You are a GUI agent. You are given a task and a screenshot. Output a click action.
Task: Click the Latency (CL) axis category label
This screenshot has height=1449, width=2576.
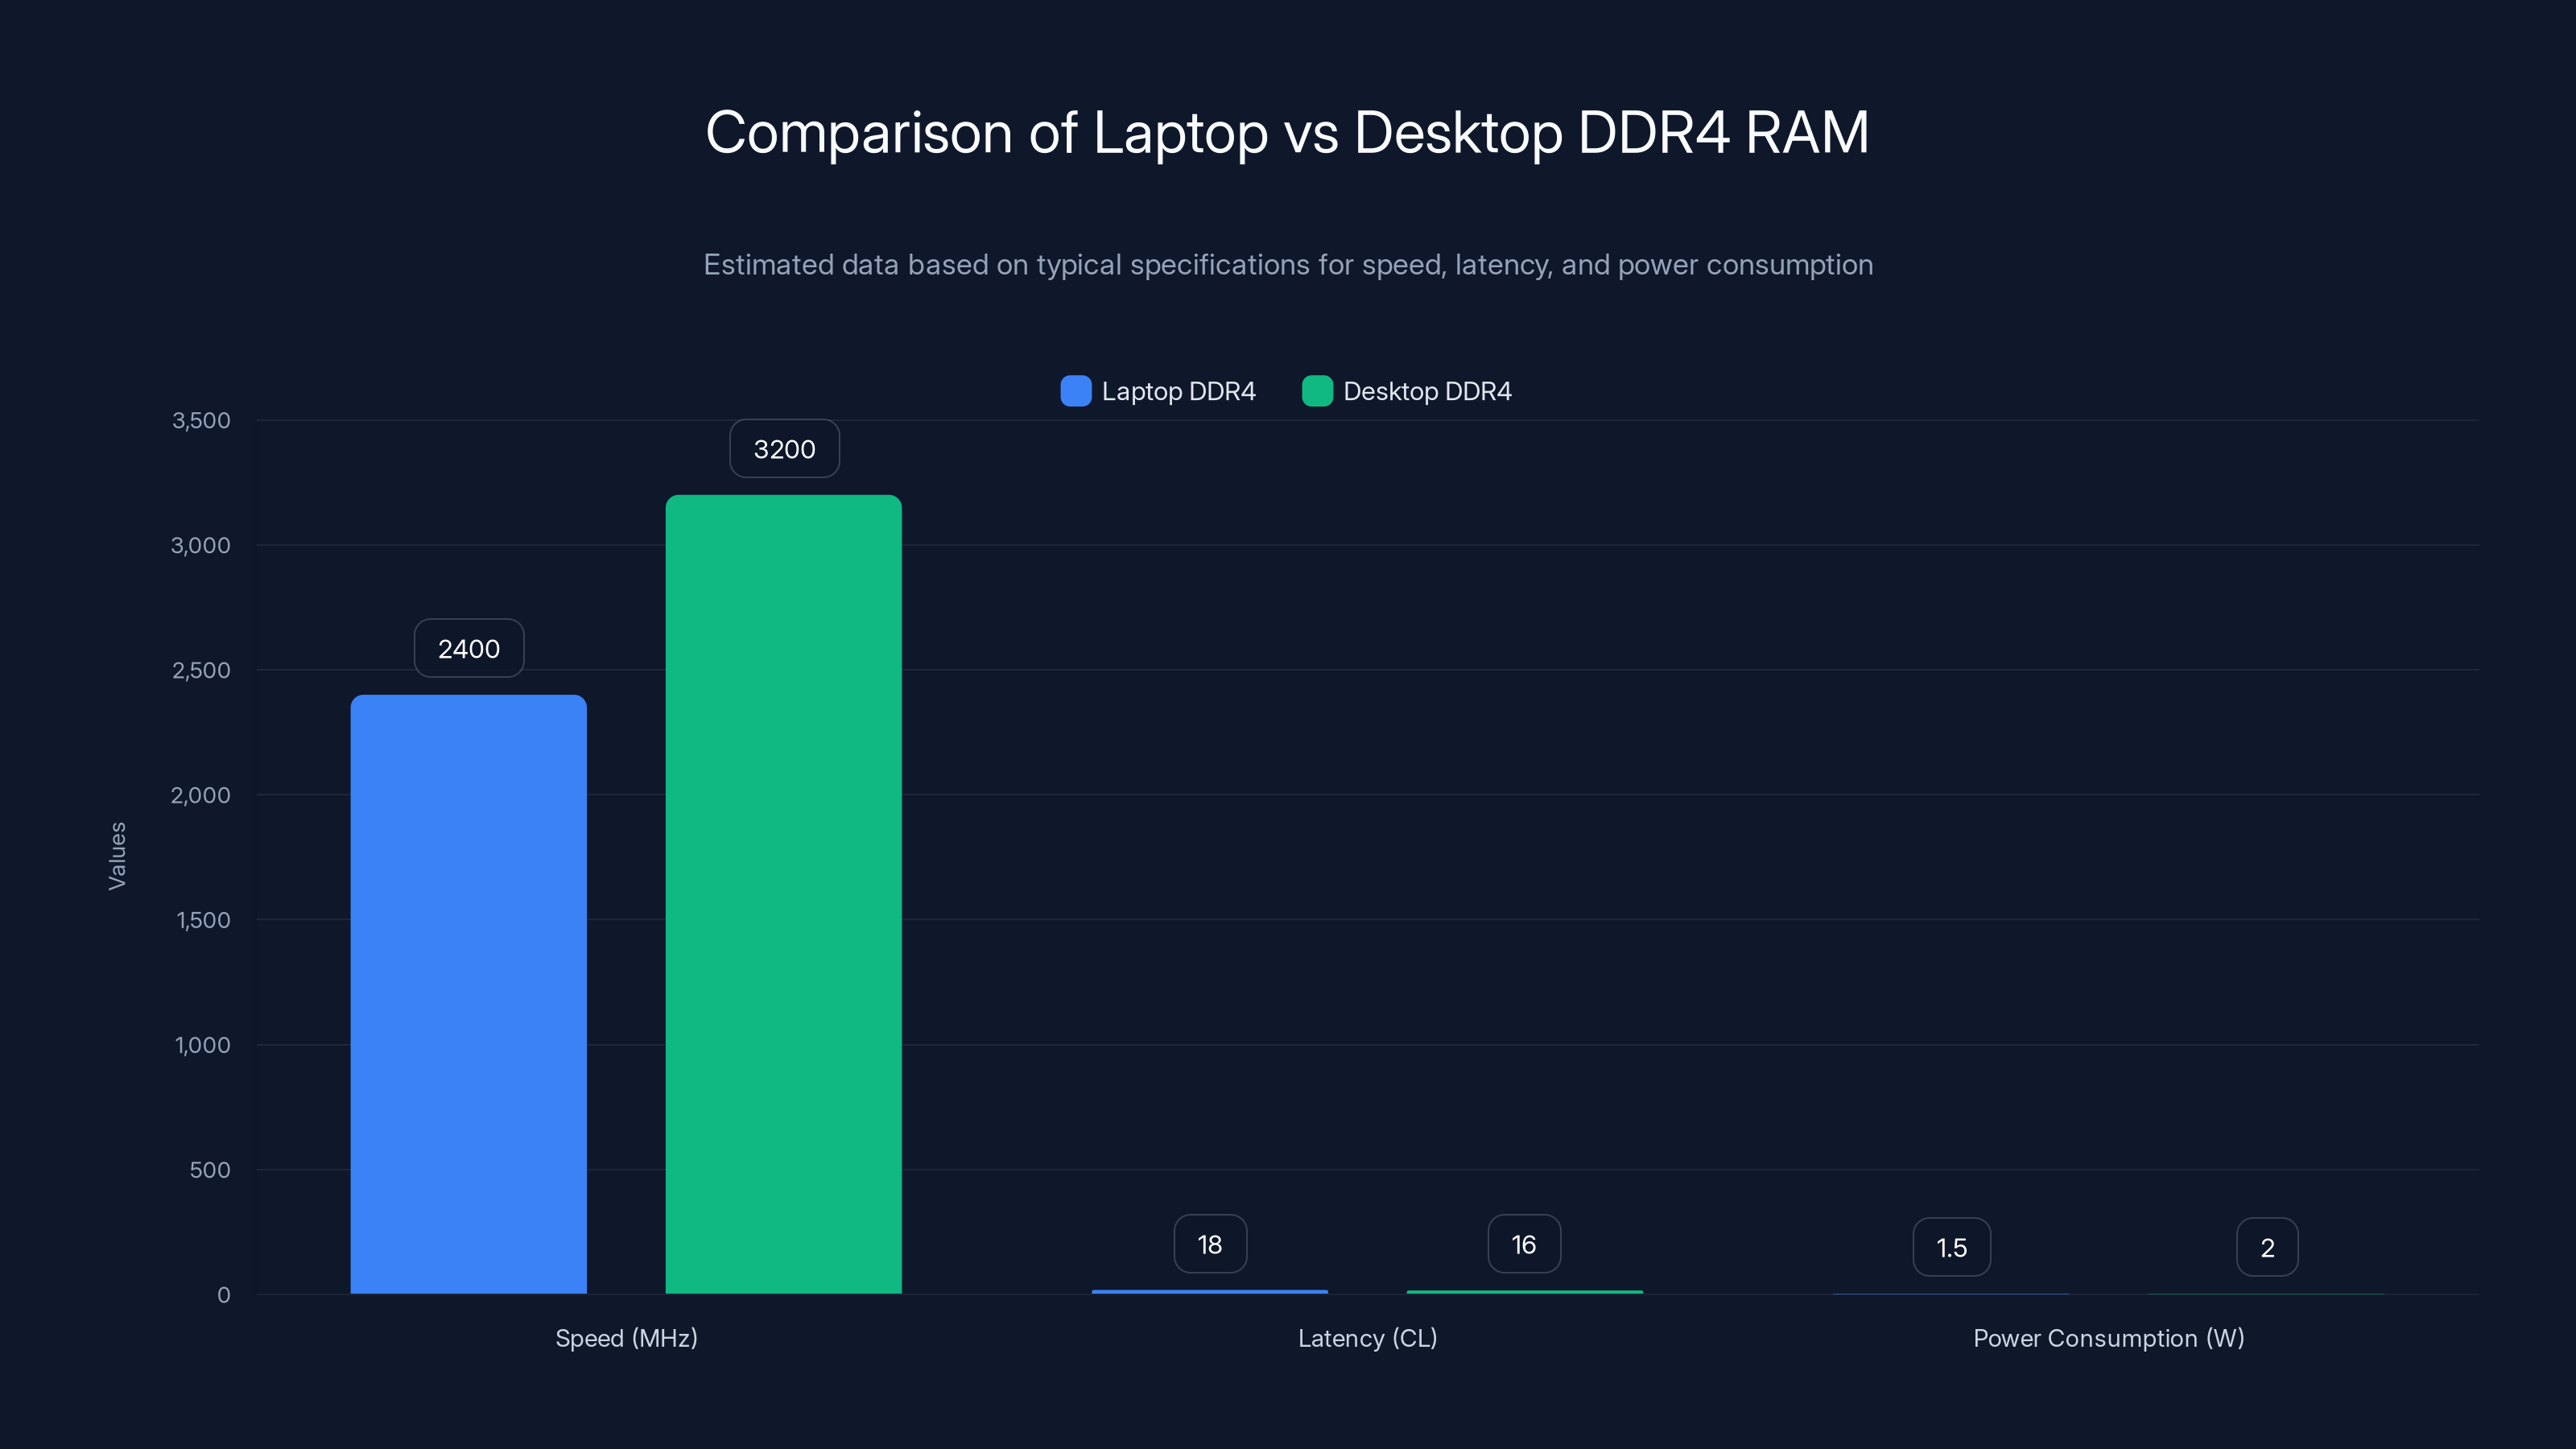(1367, 1338)
